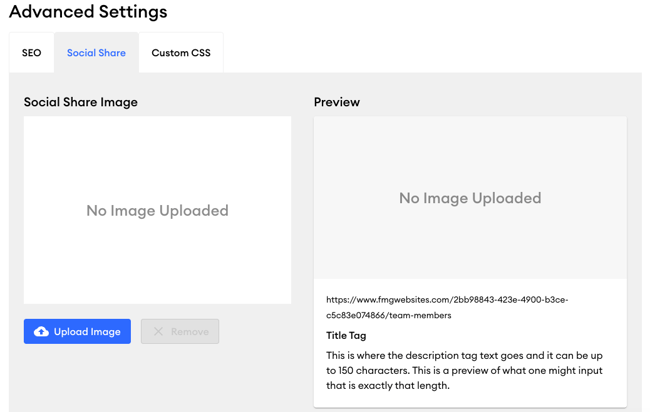The height and width of the screenshot is (412, 650).
Task: Click the X icon beside Remove
Action: tap(158, 331)
